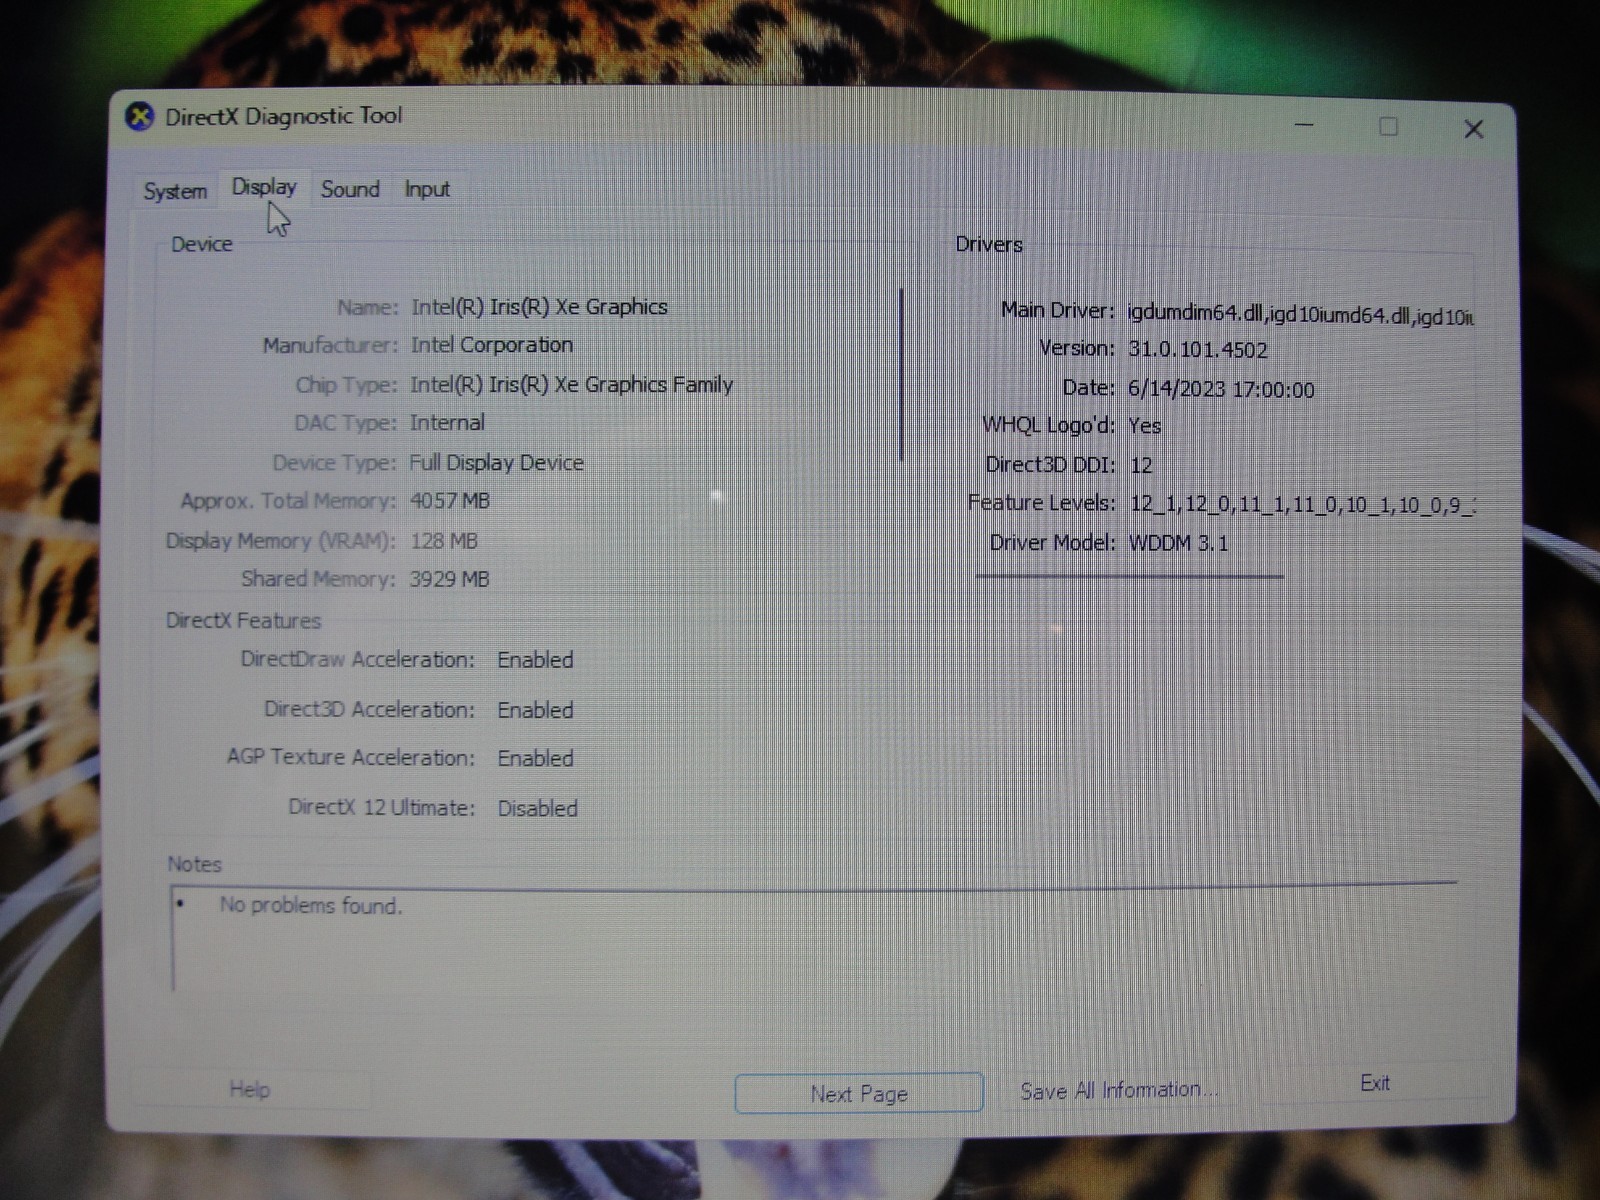Click DirectDraw Acceleration 'Enabled' status
The height and width of the screenshot is (1200, 1600).
536,660
